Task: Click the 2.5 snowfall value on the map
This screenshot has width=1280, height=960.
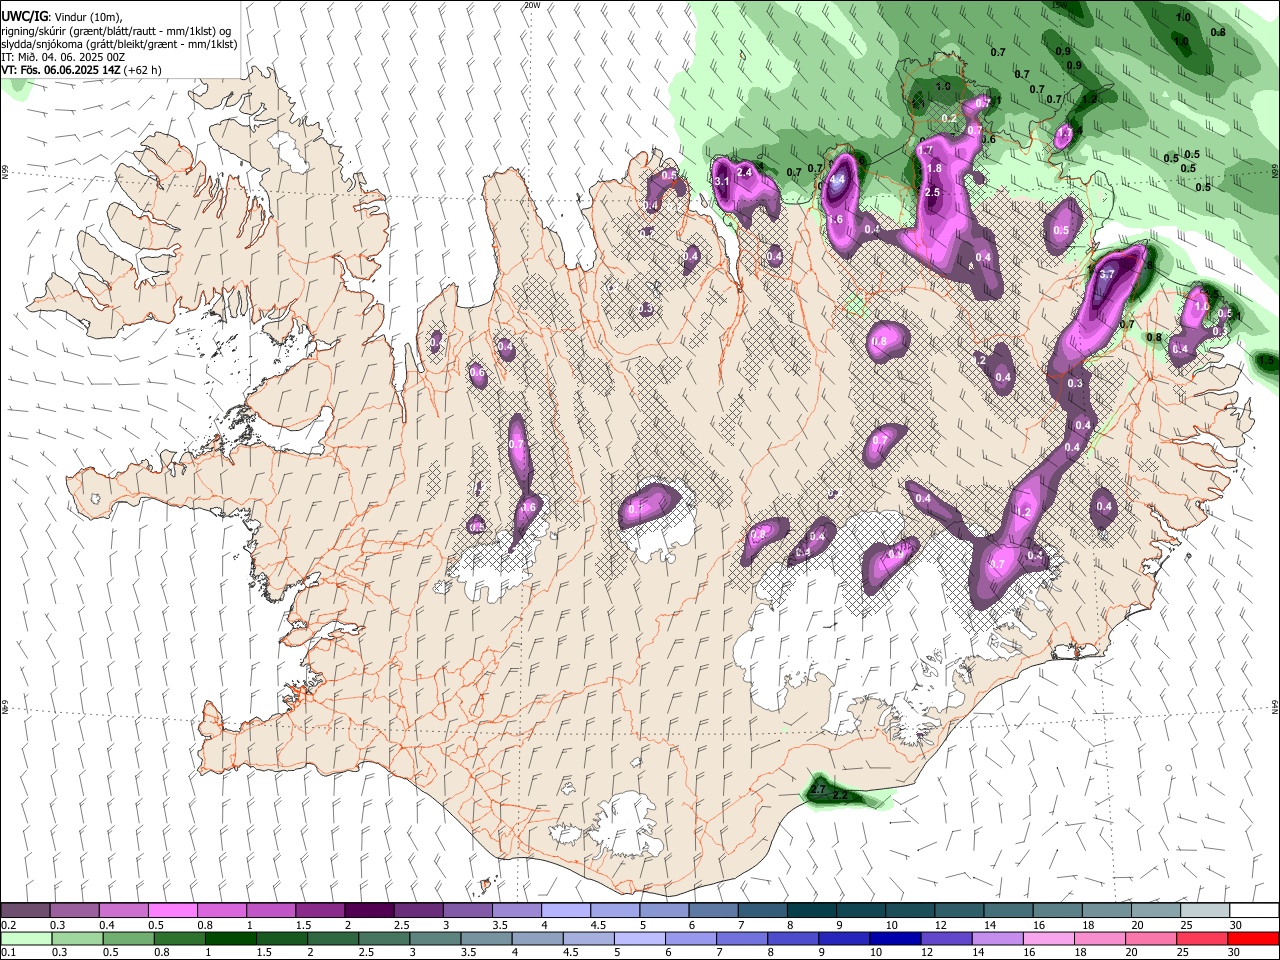Action: click(933, 192)
